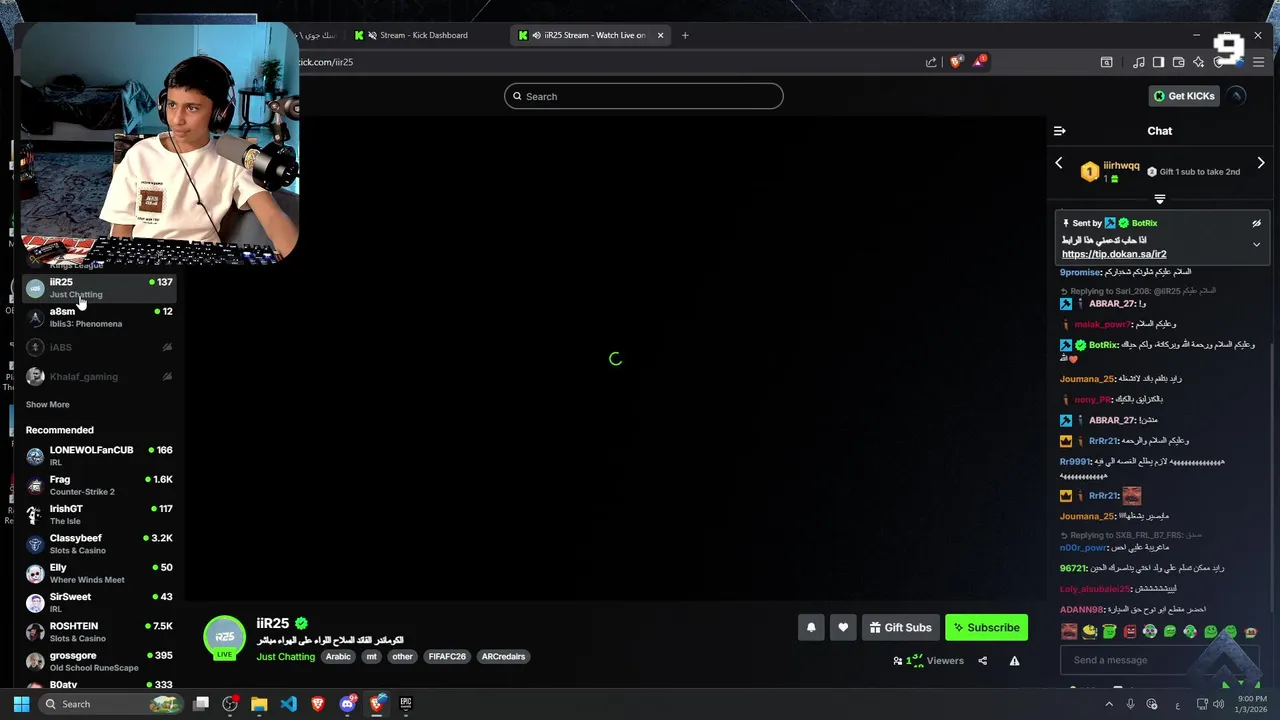Click the ADANN98 username in chat
Screen dimensions: 1280x720
click(1082, 609)
